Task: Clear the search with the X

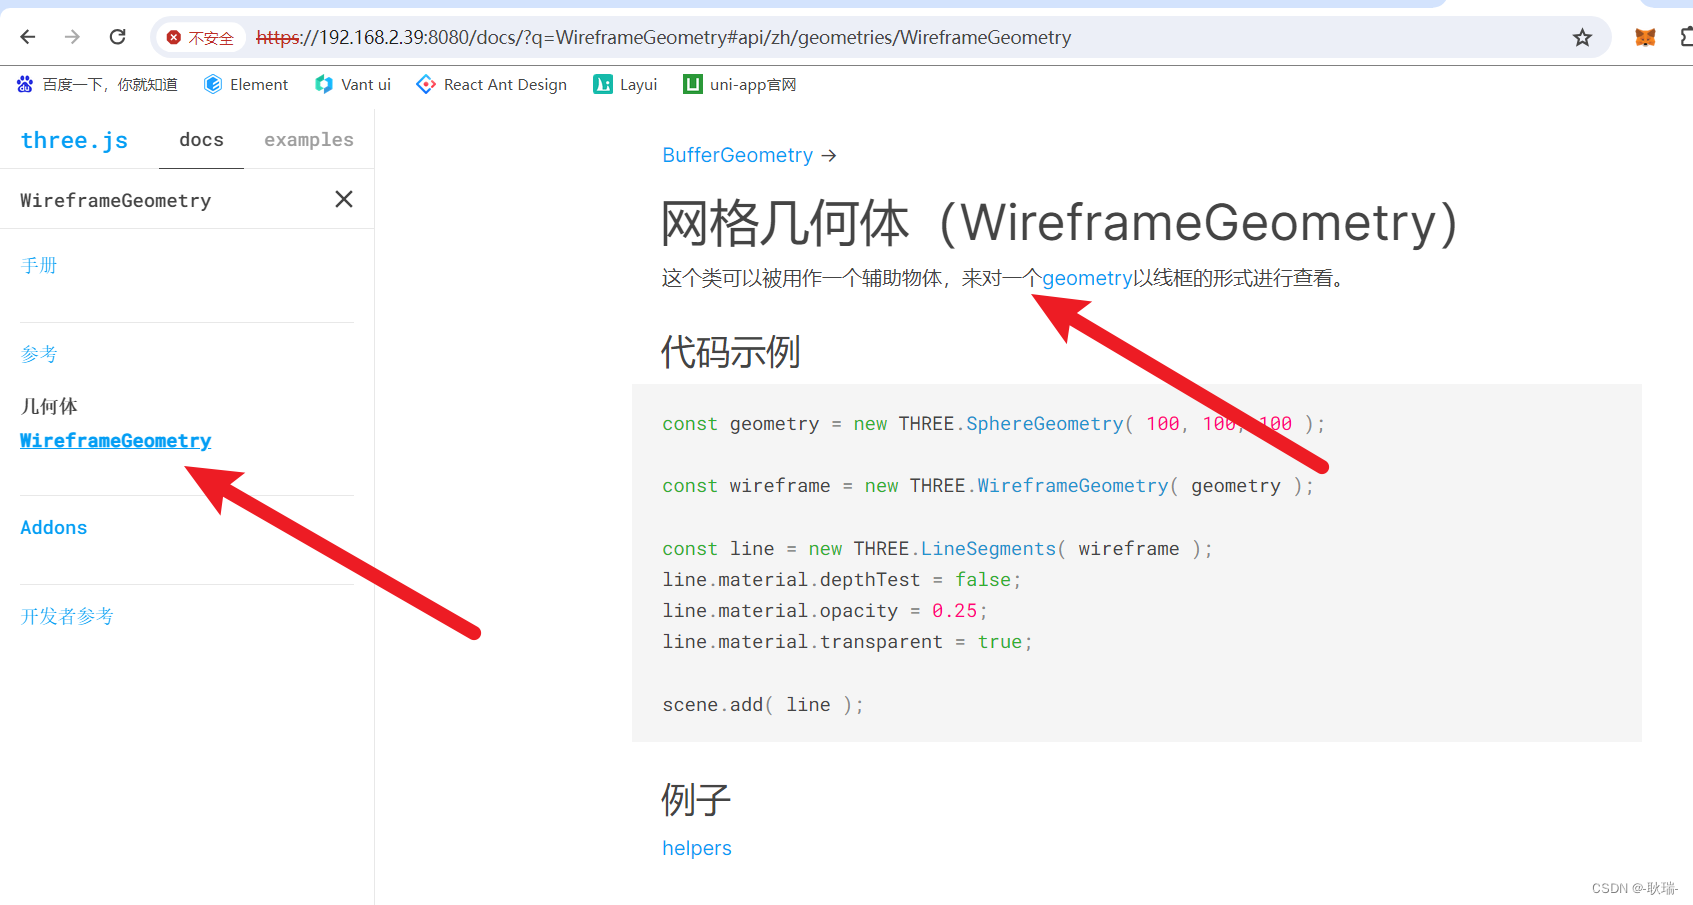Action: (x=343, y=199)
